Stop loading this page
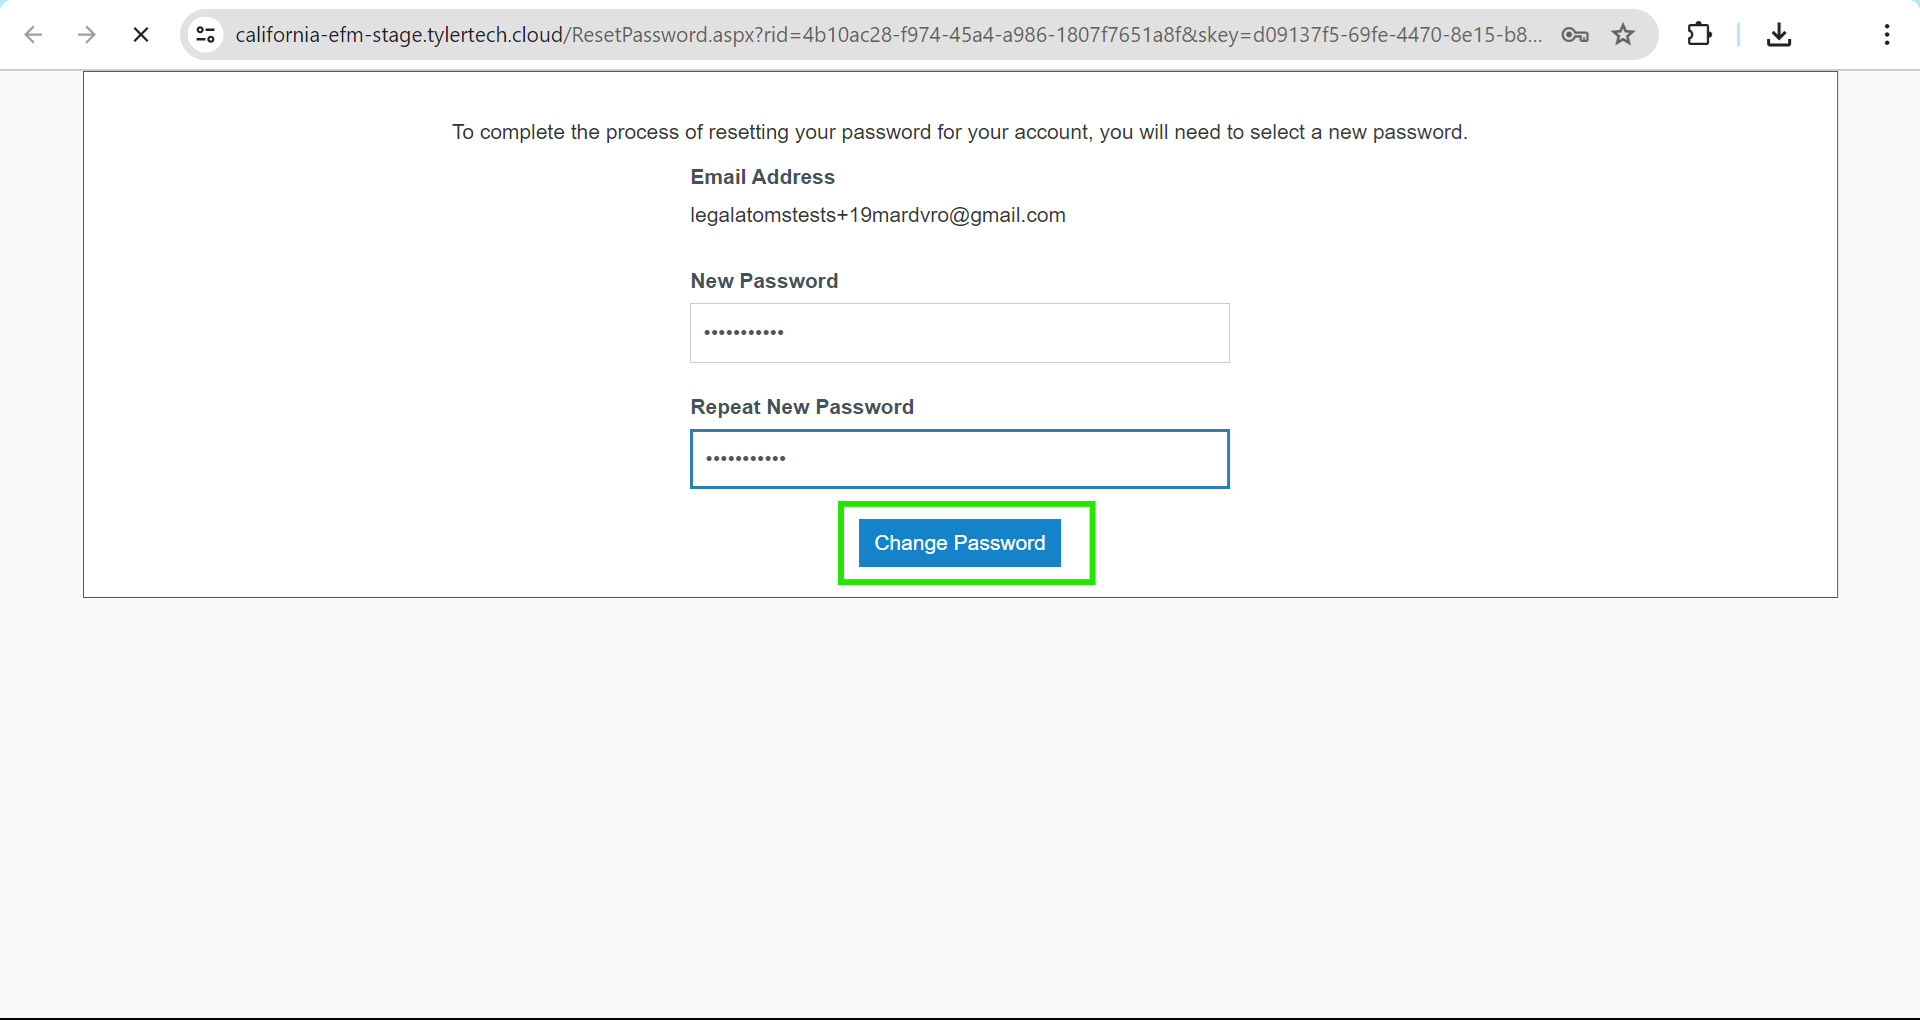 point(141,35)
